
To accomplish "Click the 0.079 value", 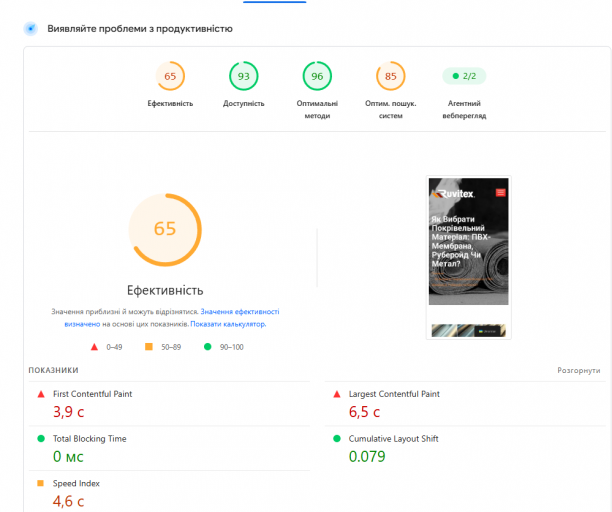I will tap(367, 457).
